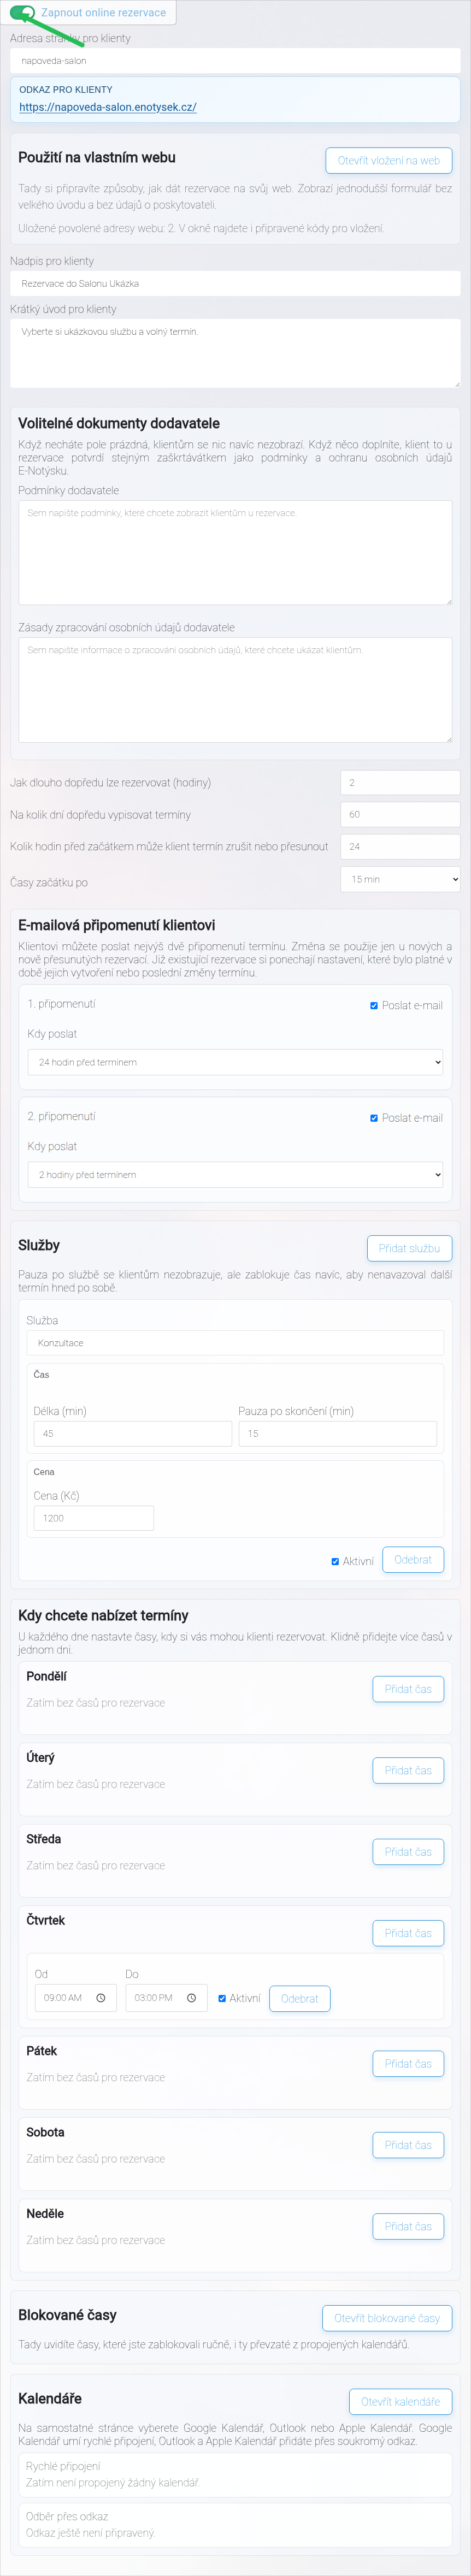Open the blokované časy page
The width and height of the screenshot is (471, 2576).
pos(387,2318)
